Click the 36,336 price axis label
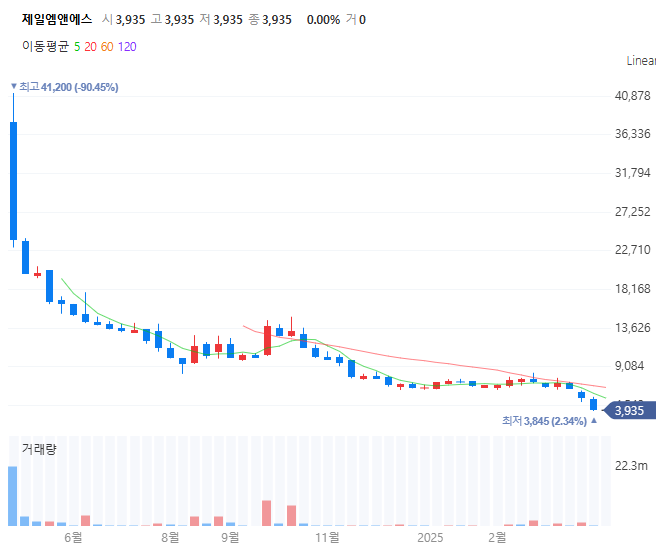Viewport: 656px width, 549px height. 633,134
